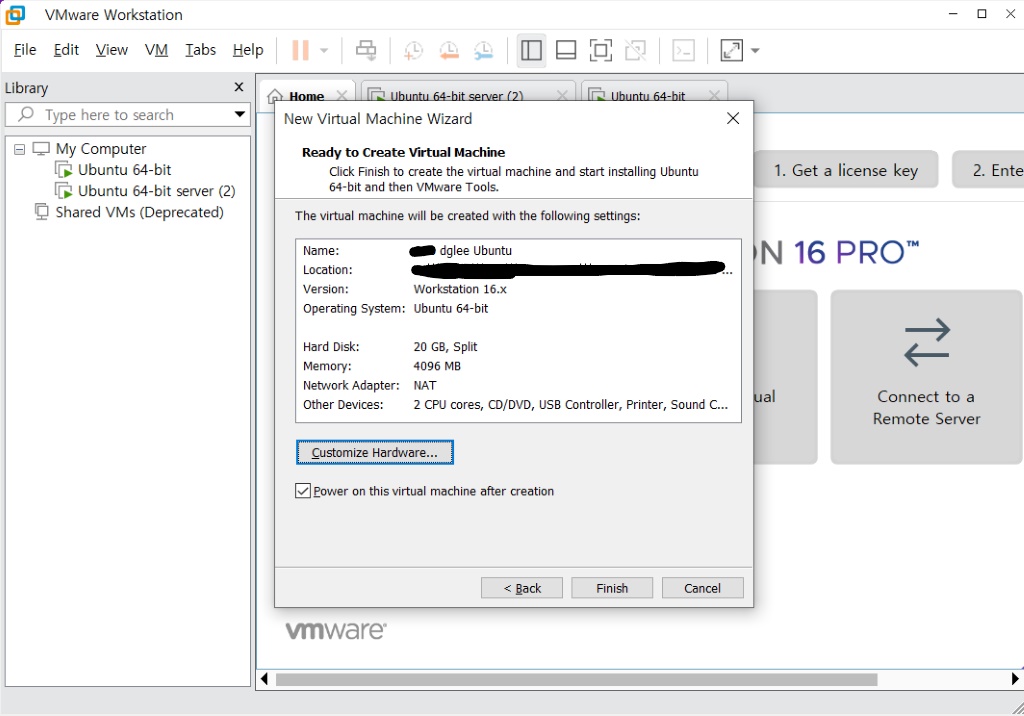Select Ubuntu 64-bit VM in library
Image resolution: width=1024 pixels, height=716 pixels.
[124, 170]
